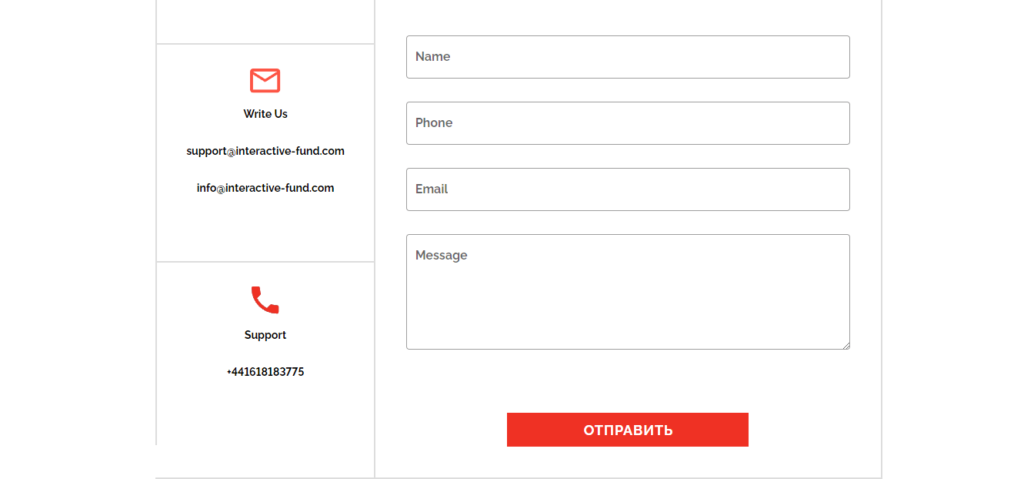Click the Name placeholder text

(432, 57)
